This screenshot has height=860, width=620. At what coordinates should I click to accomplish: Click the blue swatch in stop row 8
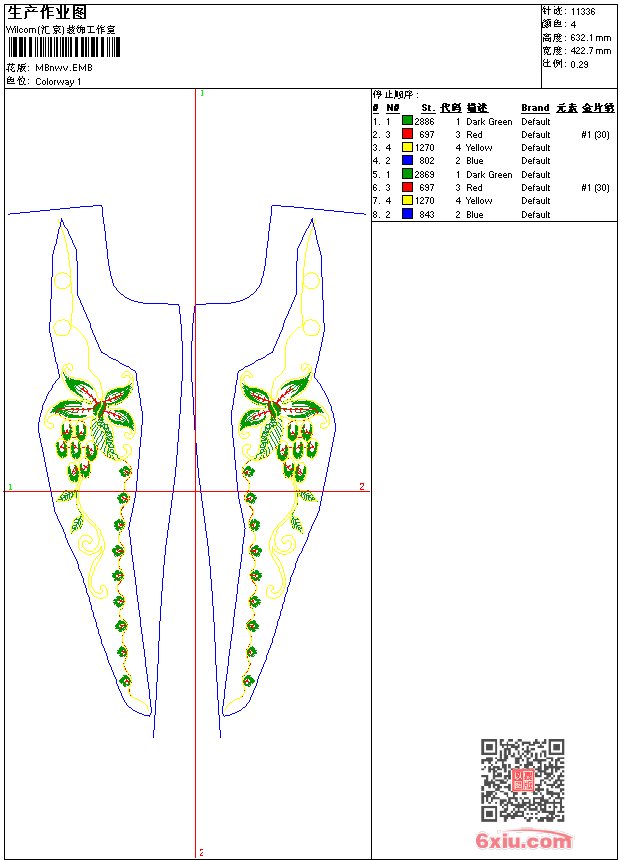[x=407, y=214]
